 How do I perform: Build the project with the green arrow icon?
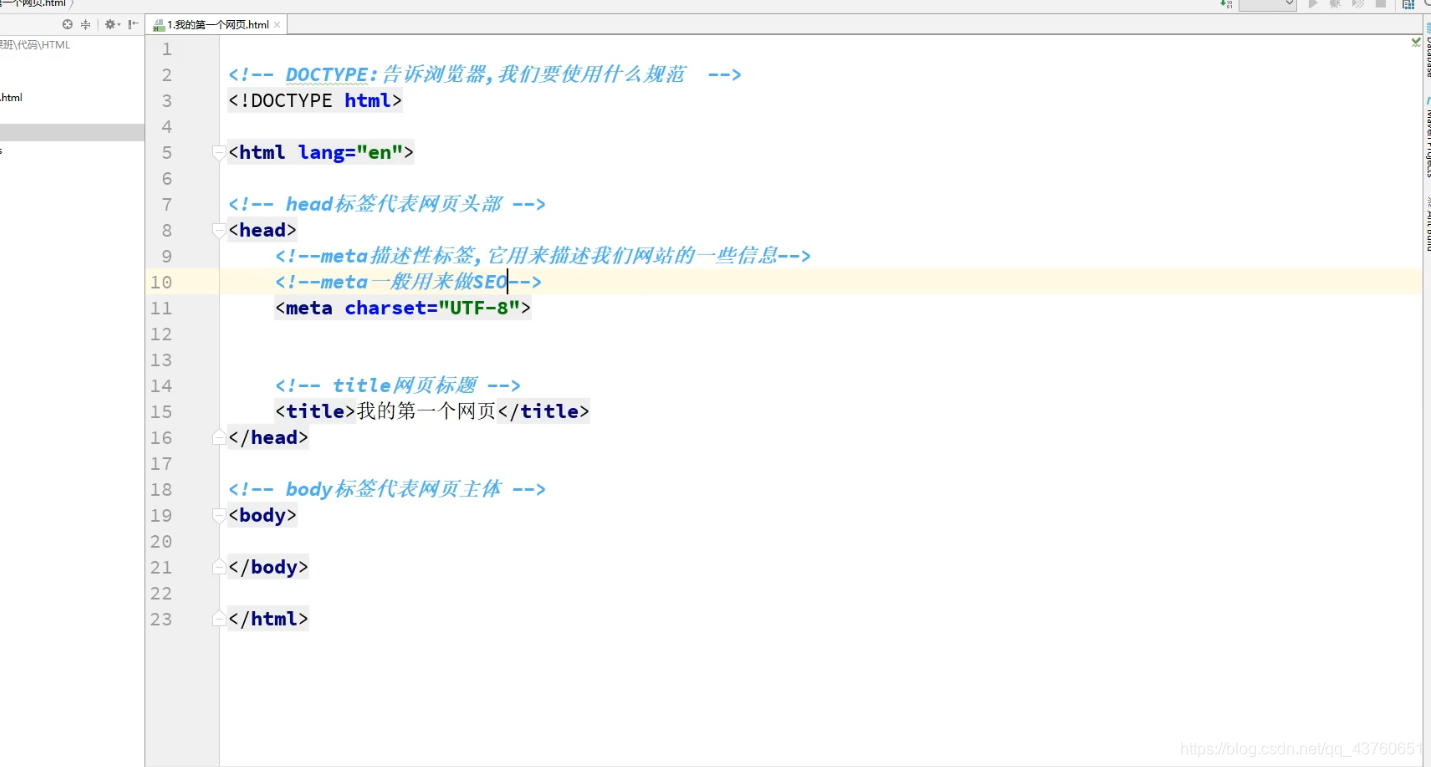(1226, 4)
